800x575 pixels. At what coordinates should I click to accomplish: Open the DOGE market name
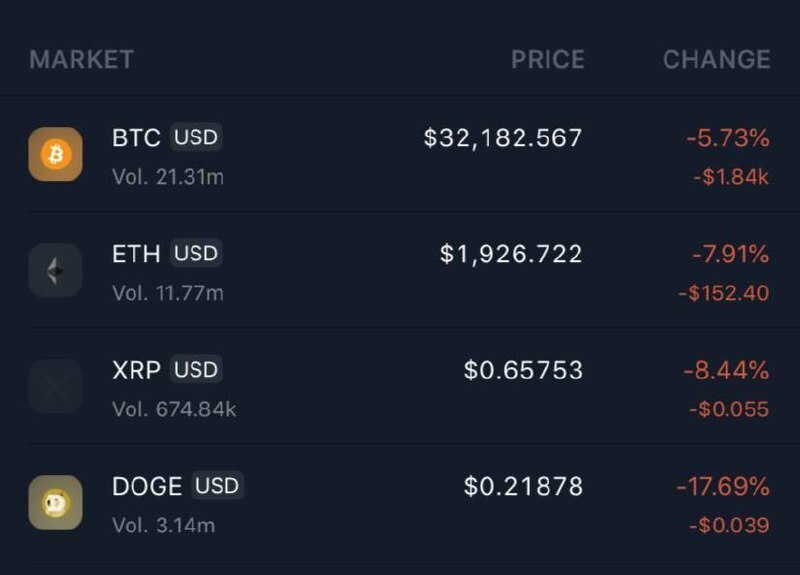[147, 487]
